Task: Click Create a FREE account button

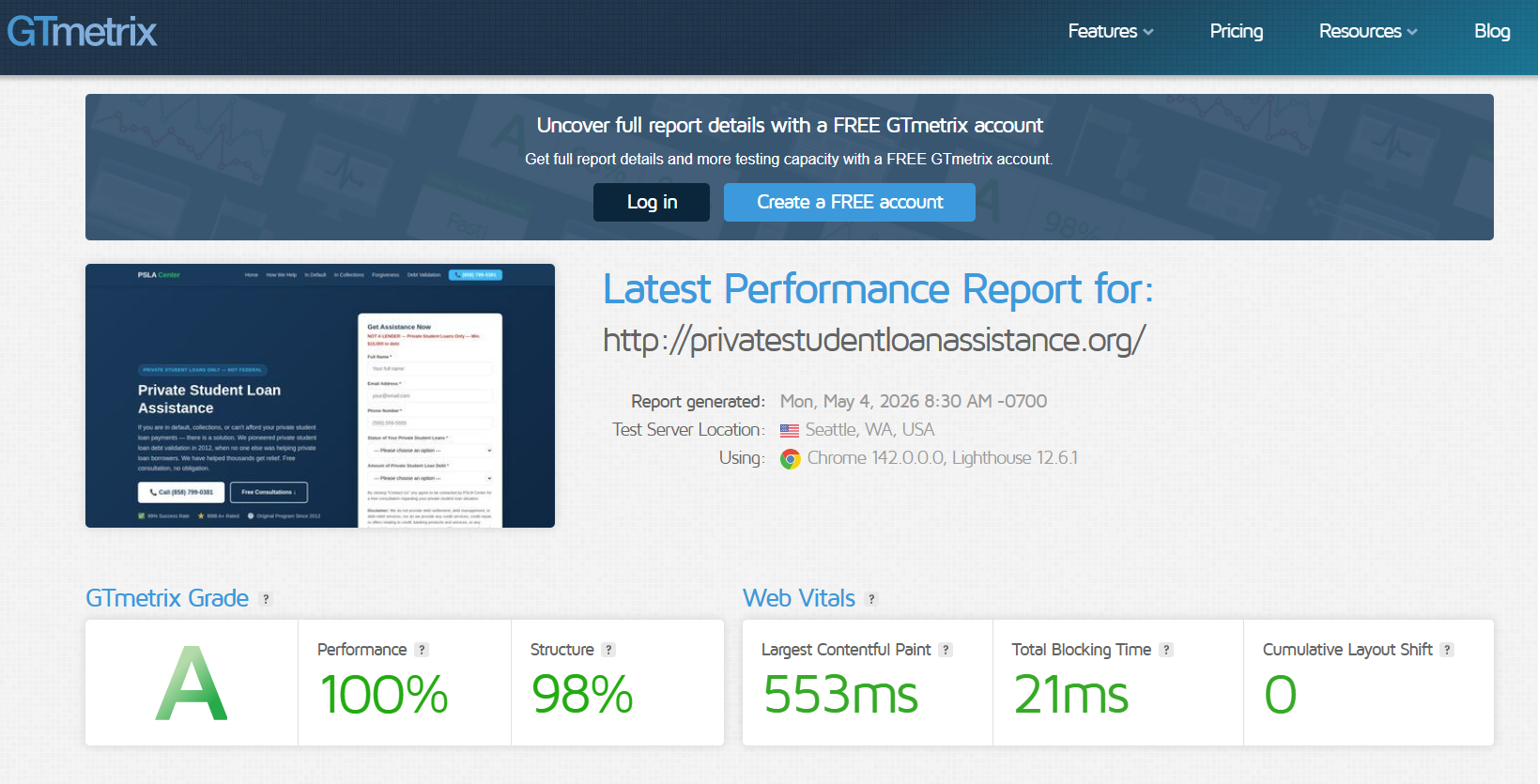Action: pyautogui.click(x=850, y=202)
